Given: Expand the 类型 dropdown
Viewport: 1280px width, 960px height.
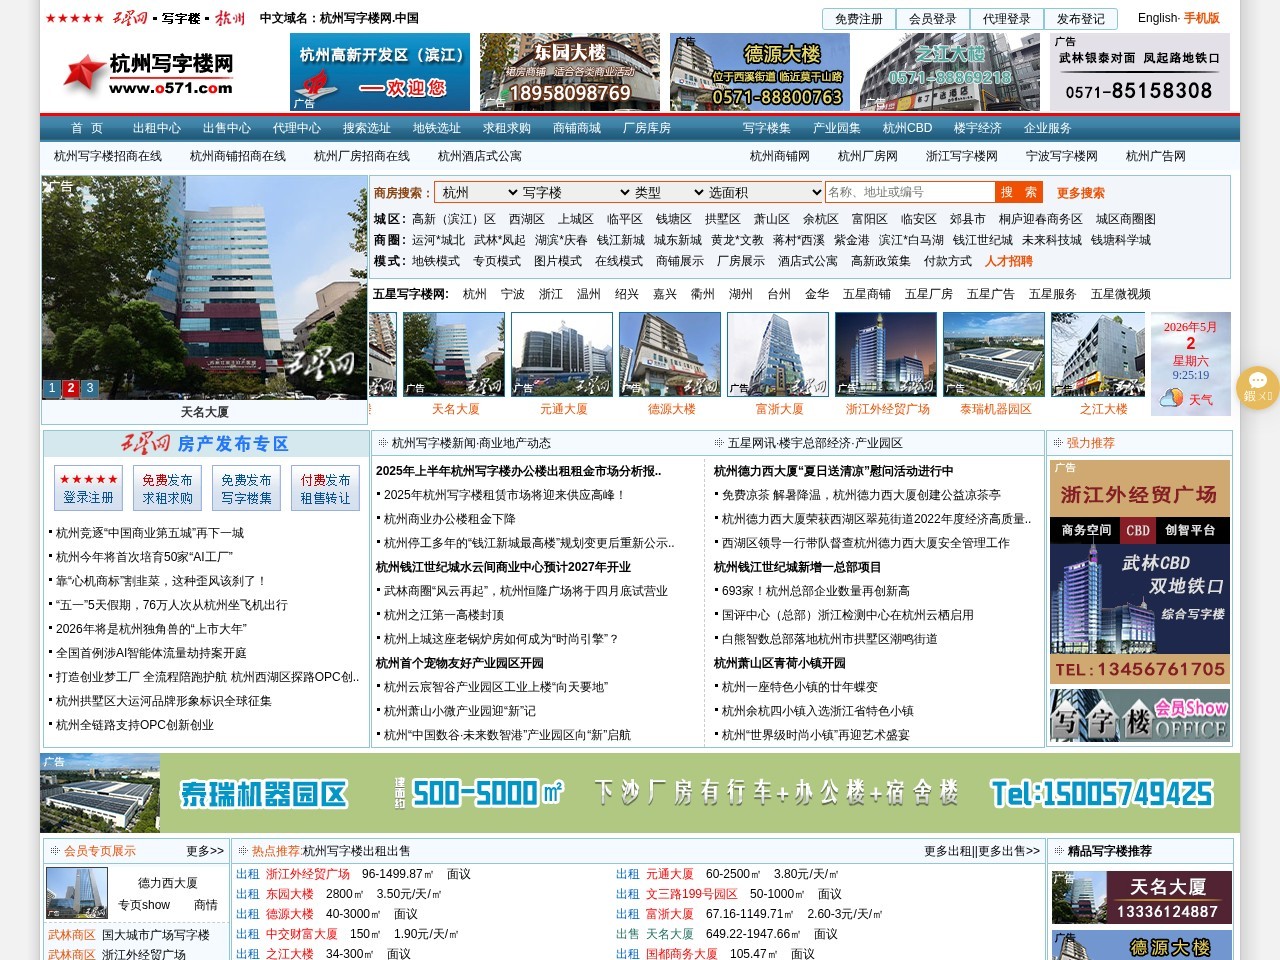Looking at the screenshot, I should [669, 192].
